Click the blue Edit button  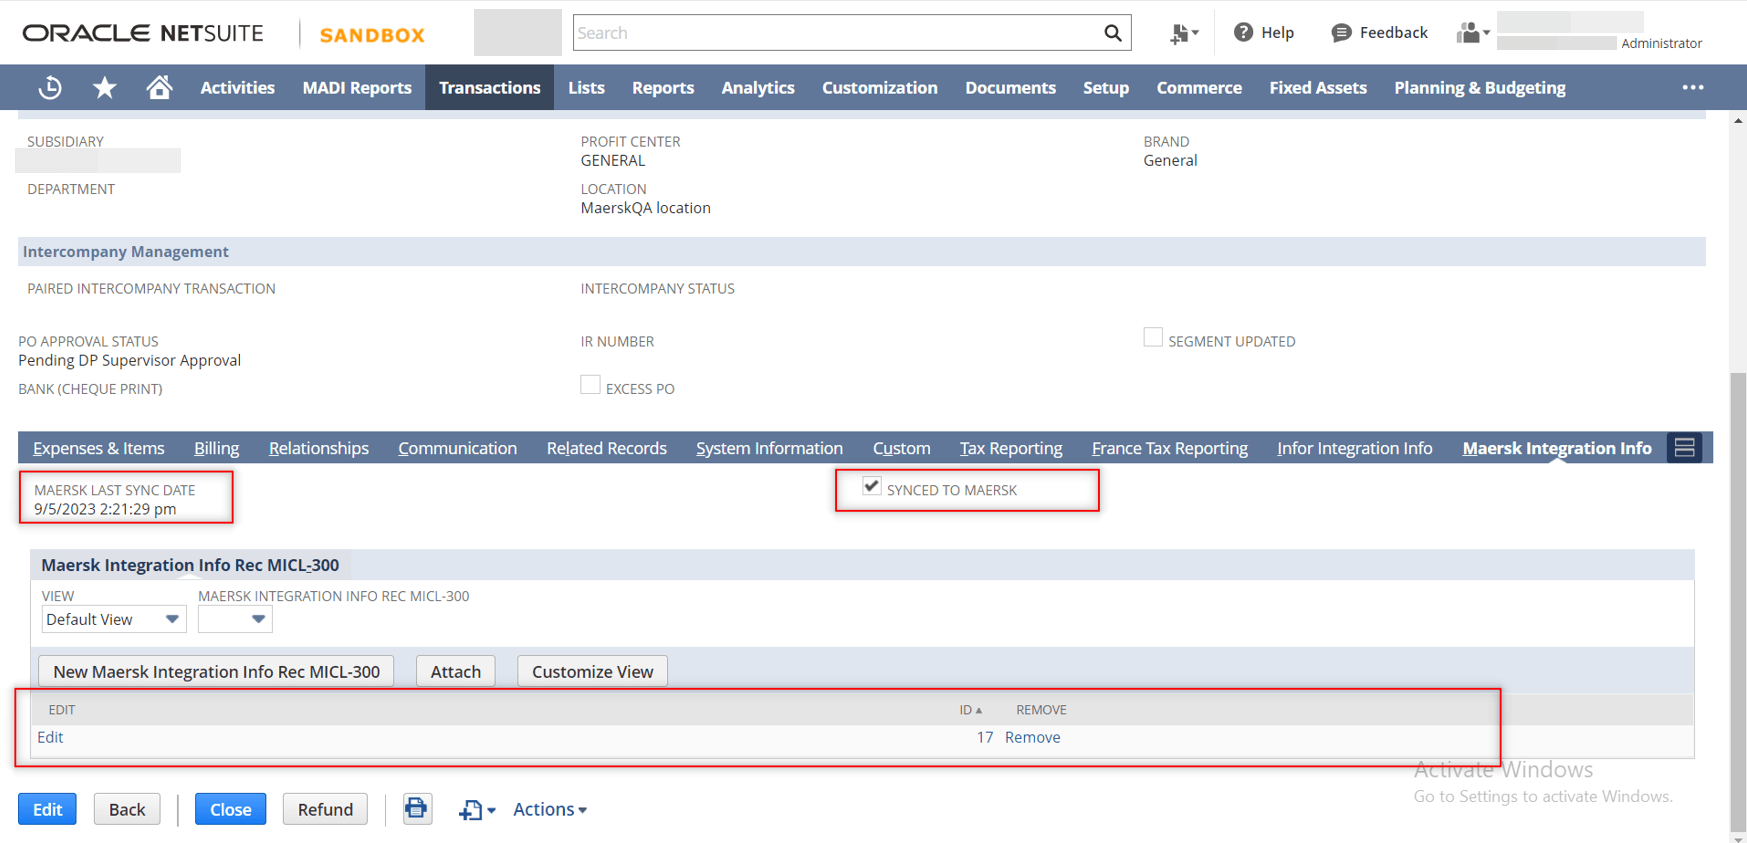point(47,809)
